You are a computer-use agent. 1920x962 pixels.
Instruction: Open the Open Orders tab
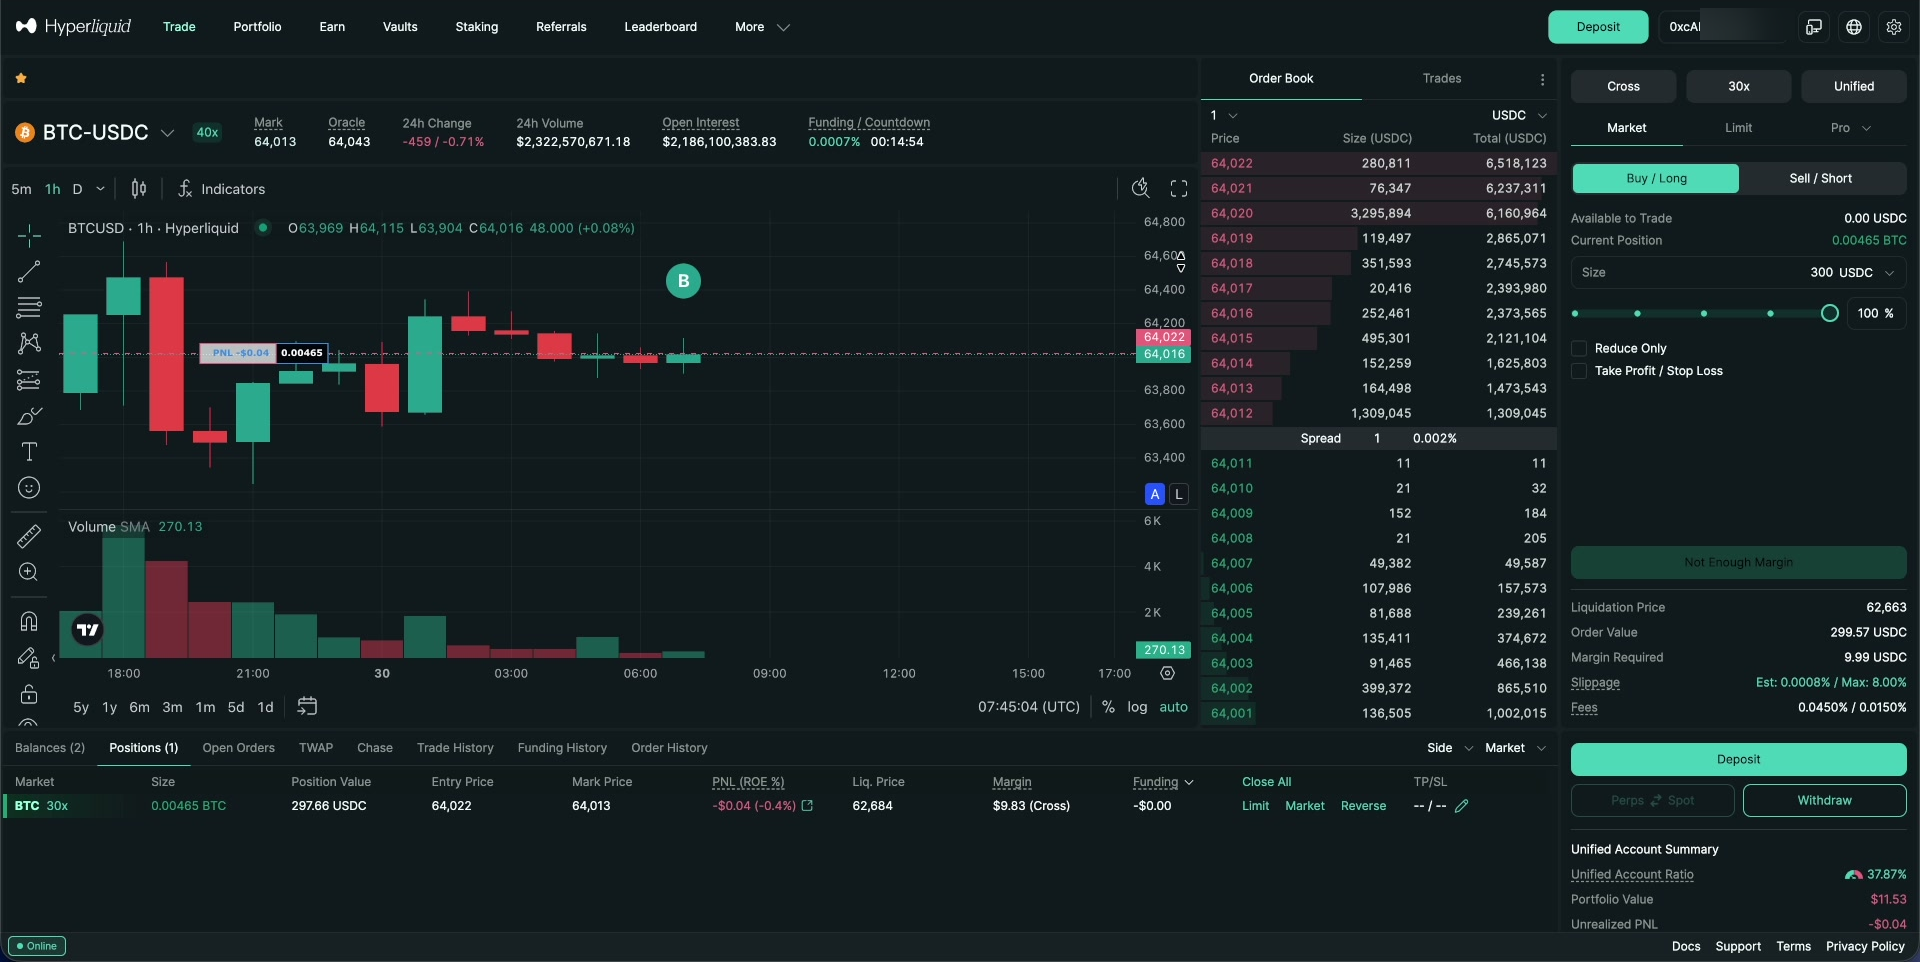pyautogui.click(x=238, y=748)
